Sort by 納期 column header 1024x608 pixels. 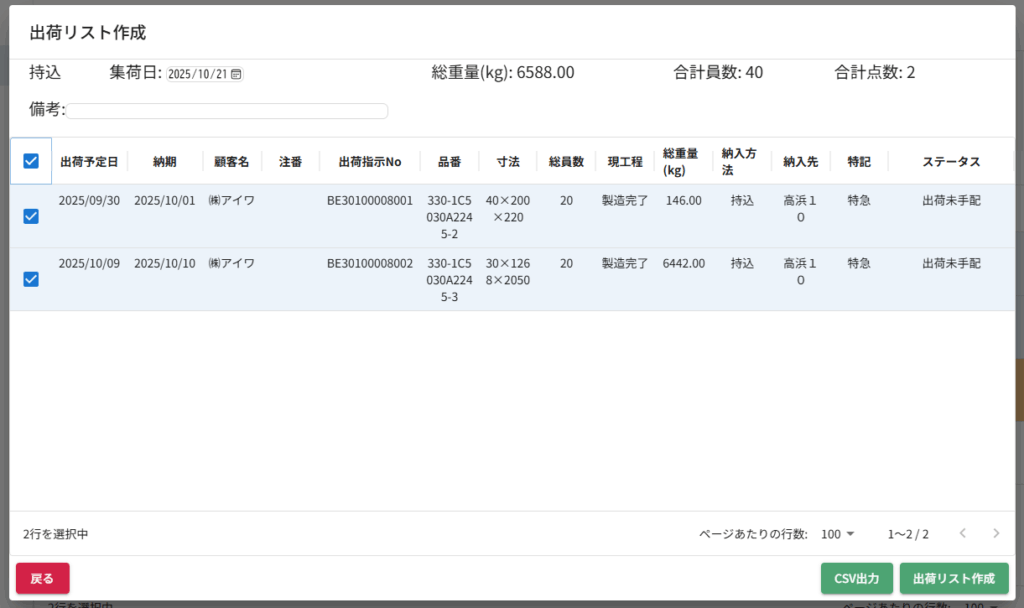[165, 162]
